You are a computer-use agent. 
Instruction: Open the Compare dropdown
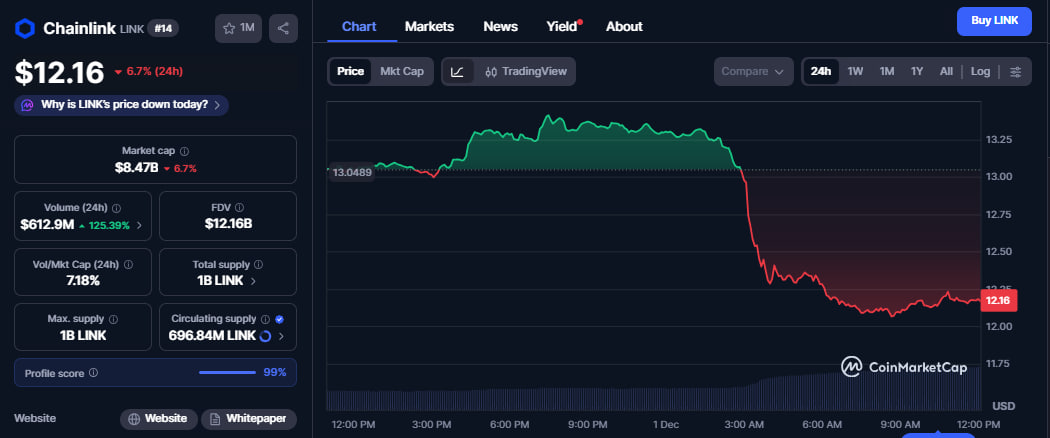pos(753,72)
